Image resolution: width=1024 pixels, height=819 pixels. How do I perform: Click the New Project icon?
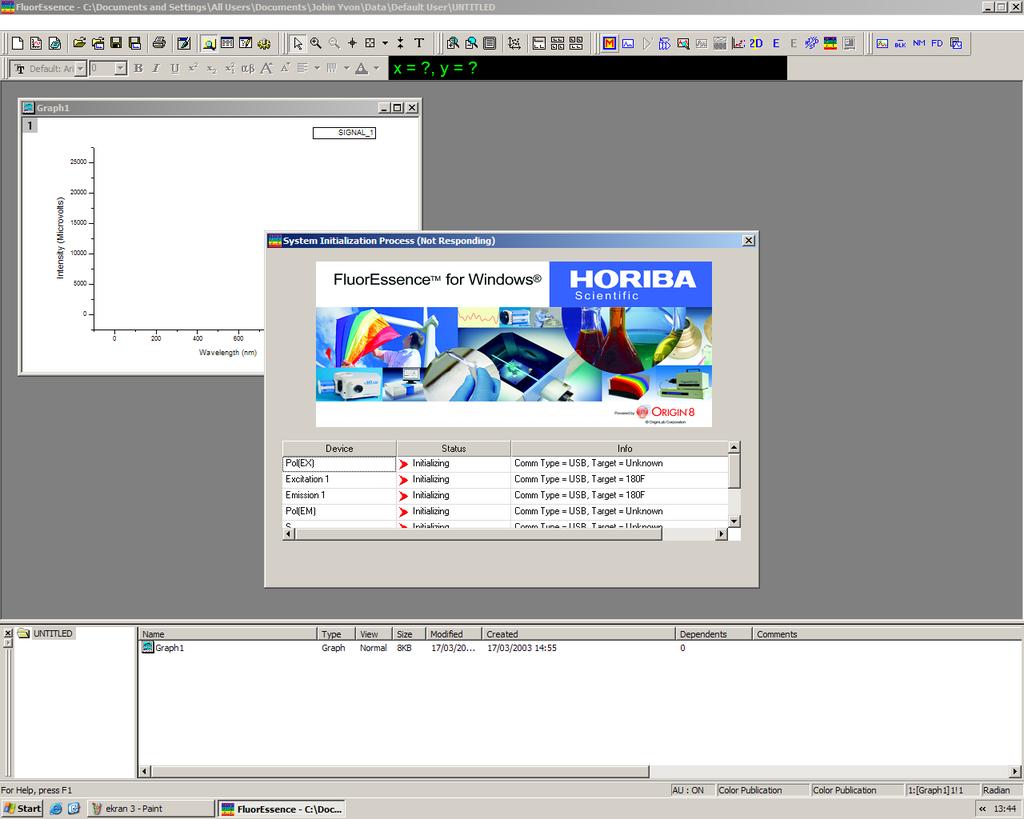tap(18, 43)
